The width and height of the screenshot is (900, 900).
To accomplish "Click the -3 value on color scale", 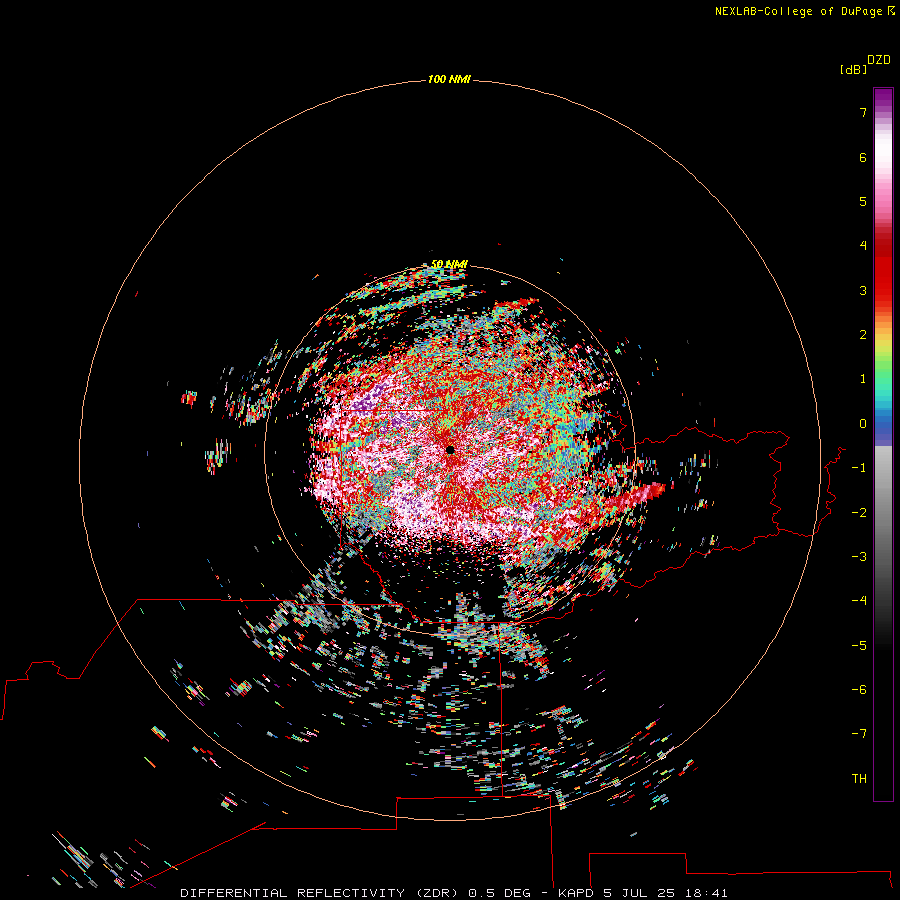I will click(859, 557).
